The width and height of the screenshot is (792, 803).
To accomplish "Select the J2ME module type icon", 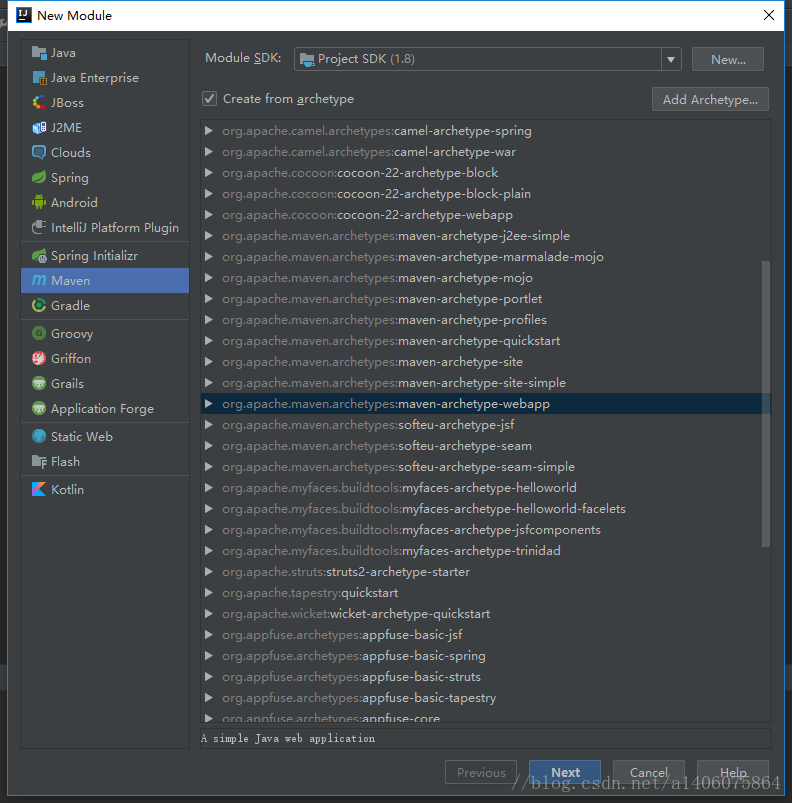I will [x=39, y=128].
